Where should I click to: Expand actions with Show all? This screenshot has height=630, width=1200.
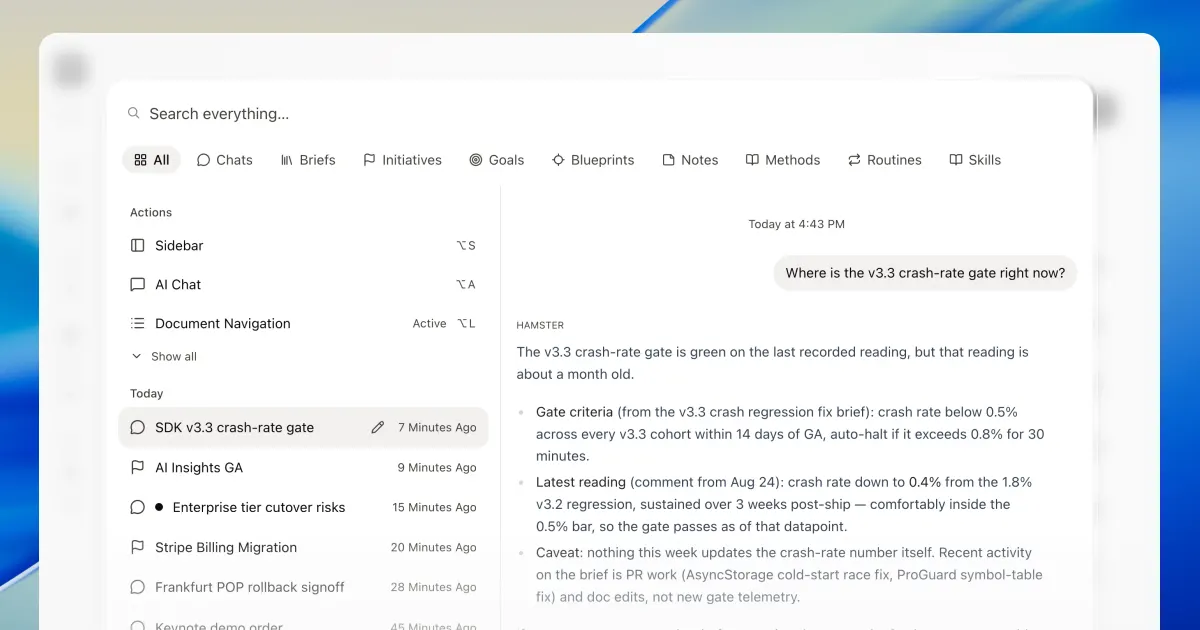[x=164, y=356]
